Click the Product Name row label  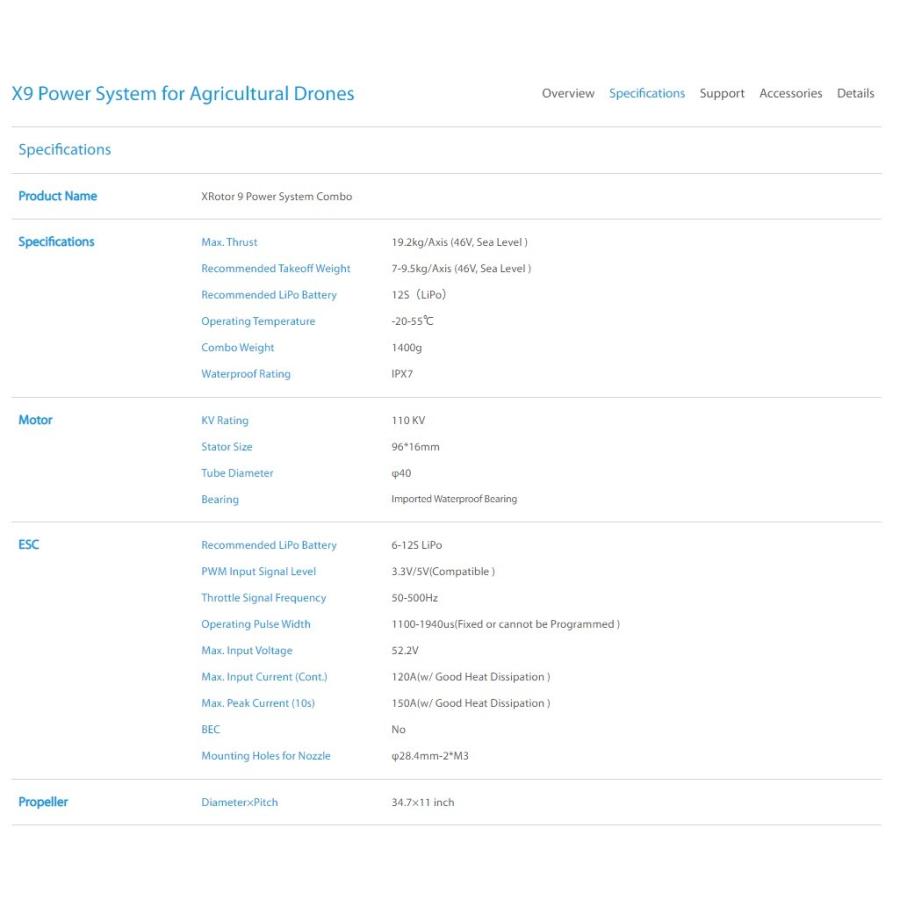pos(57,196)
